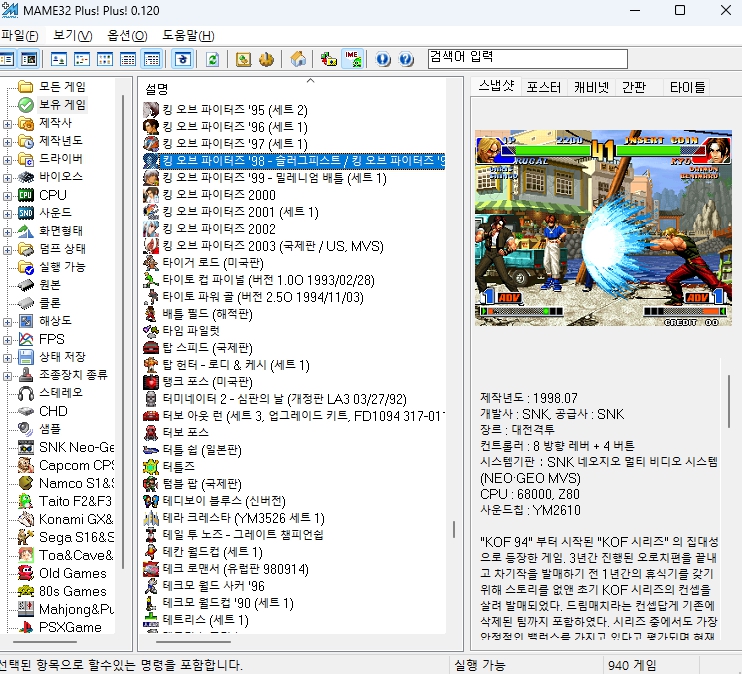Select the PSXGame folder icon
The image size is (742, 674).
point(26,627)
